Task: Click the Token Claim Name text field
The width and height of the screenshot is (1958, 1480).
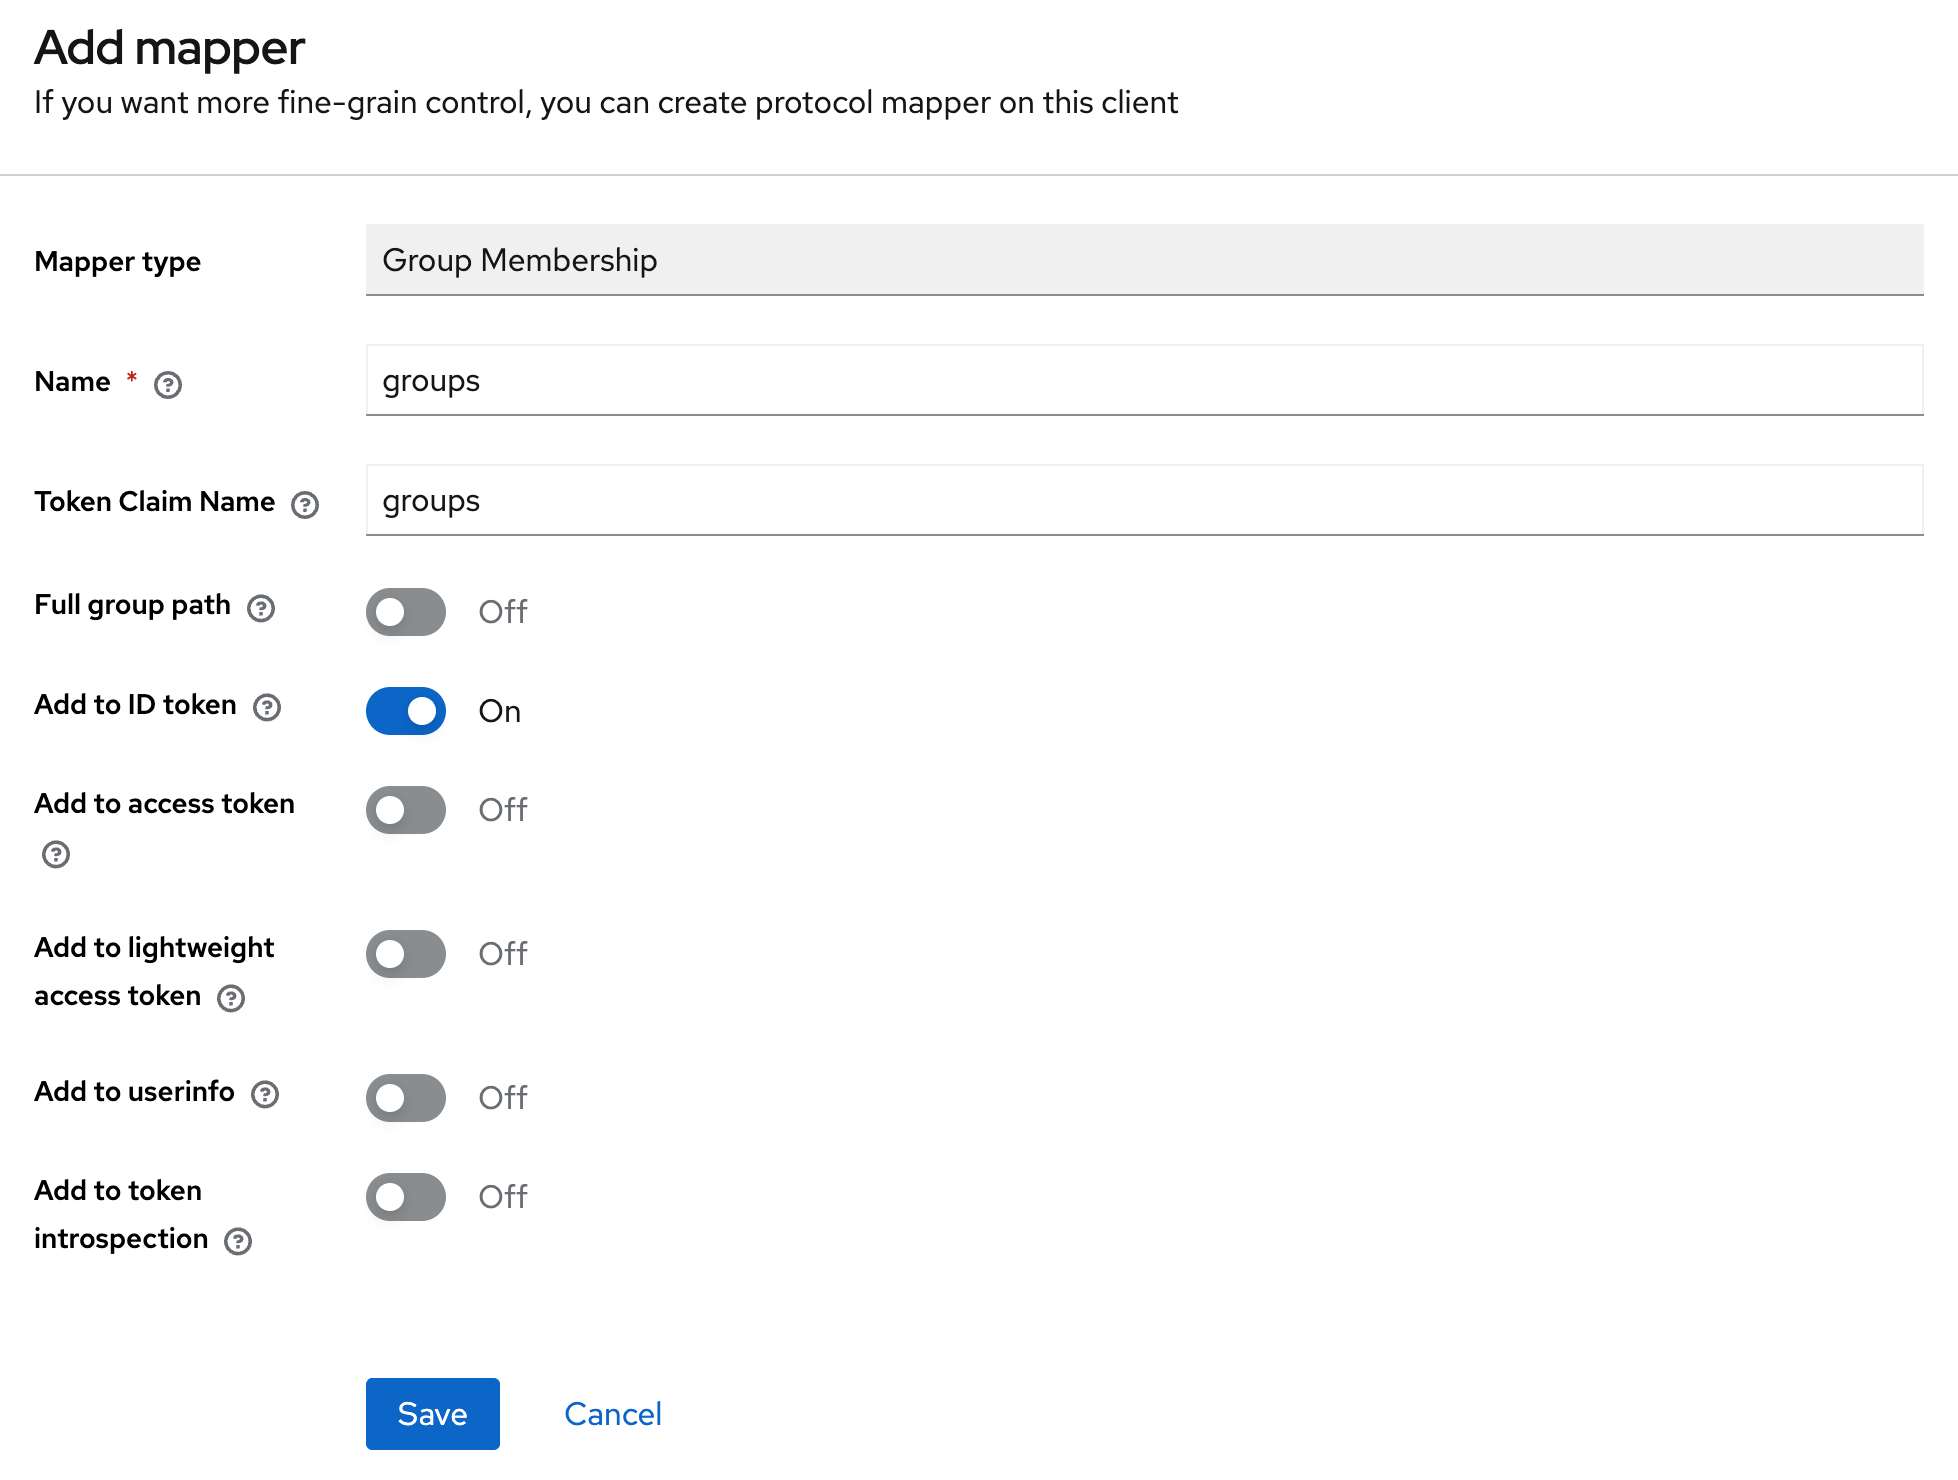Action: point(1144,501)
